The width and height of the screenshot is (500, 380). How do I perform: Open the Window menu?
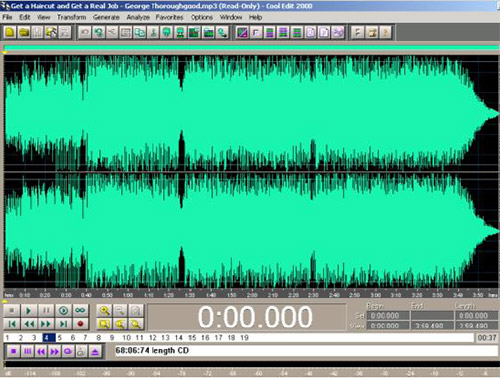point(231,17)
